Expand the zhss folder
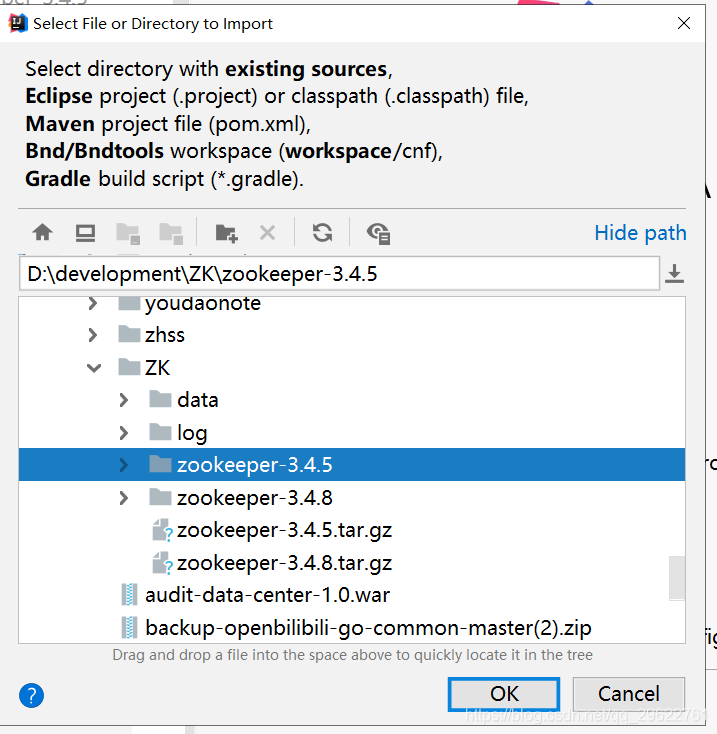The height and width of the screenshot is (734, 717). pos(93,335)
